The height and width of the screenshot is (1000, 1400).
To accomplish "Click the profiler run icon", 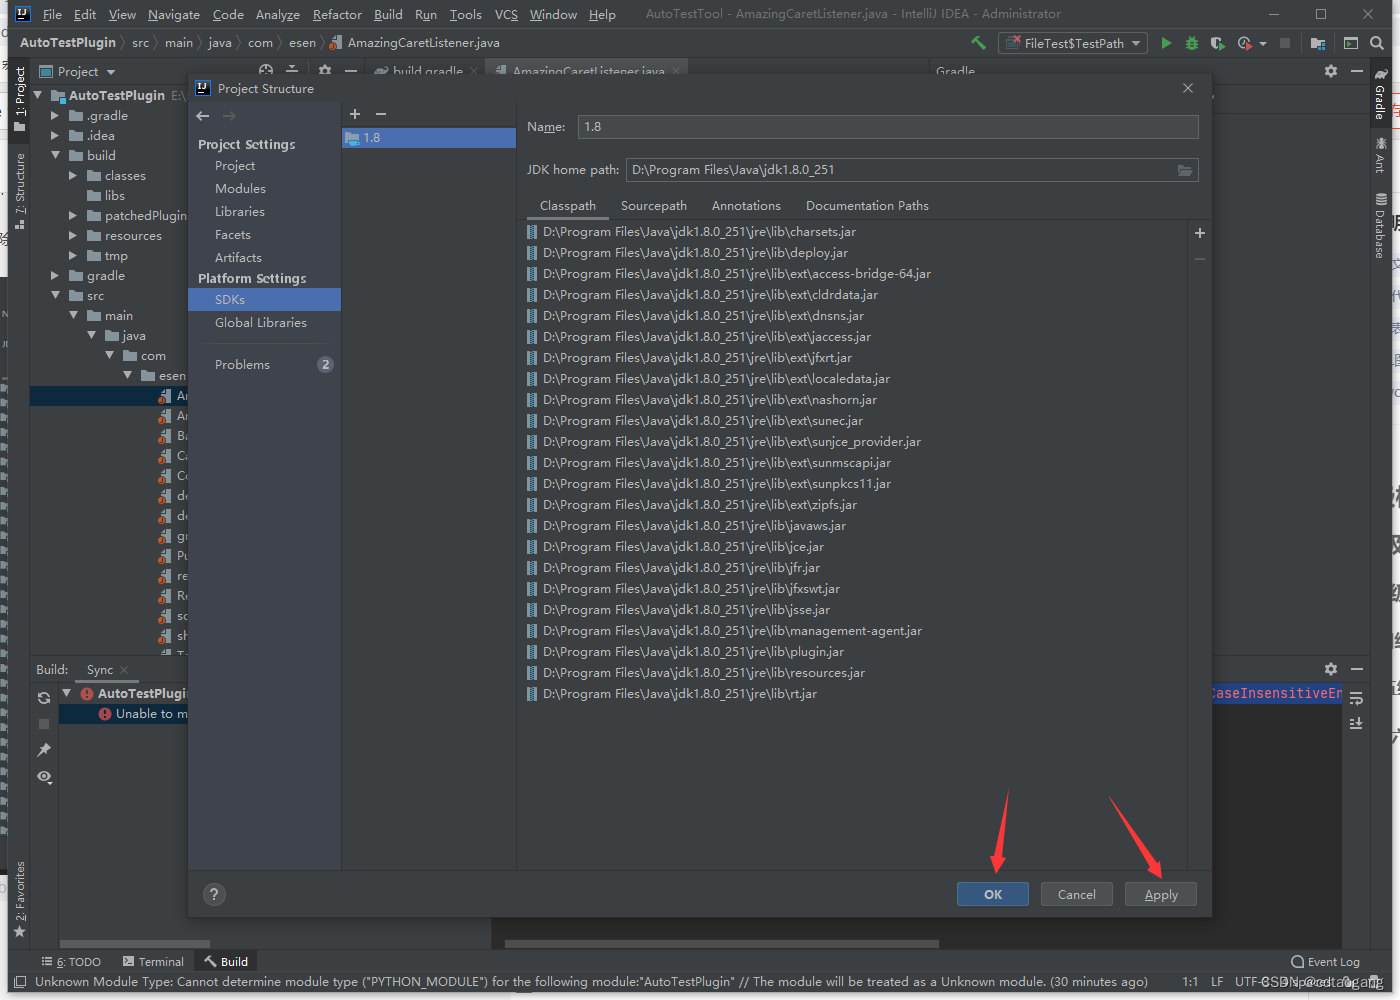I will click(x=1244, y=43).
